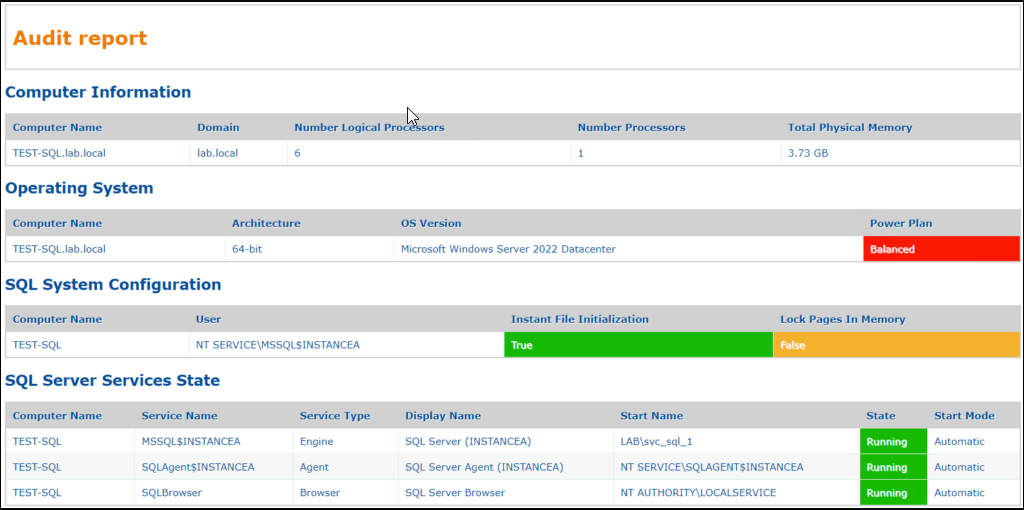This screenshot has width=1024, height=510.
Task: Click the green True cell
Action: (x=638, y=345)
